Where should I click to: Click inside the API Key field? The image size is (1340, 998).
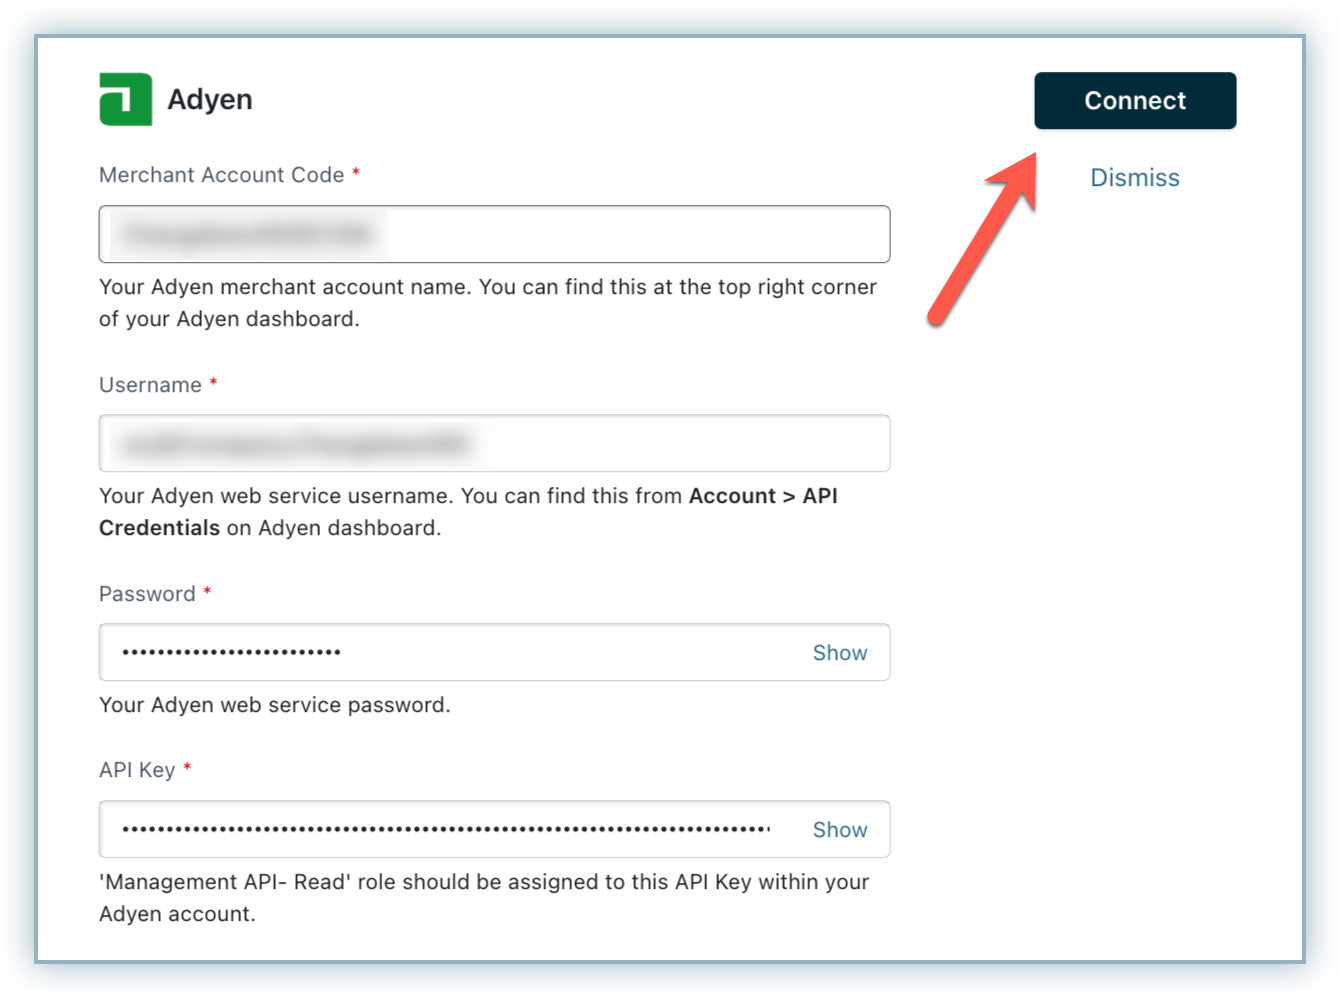click(450, 829)
